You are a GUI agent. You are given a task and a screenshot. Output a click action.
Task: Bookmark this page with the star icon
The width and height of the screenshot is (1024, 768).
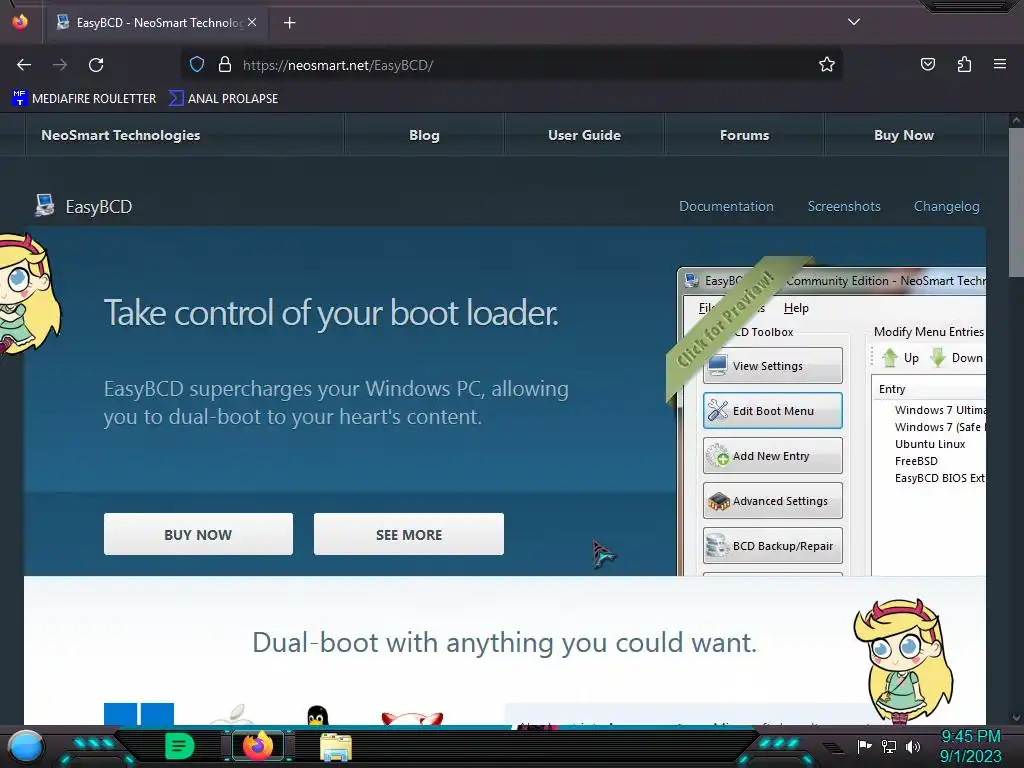point(827,65)
